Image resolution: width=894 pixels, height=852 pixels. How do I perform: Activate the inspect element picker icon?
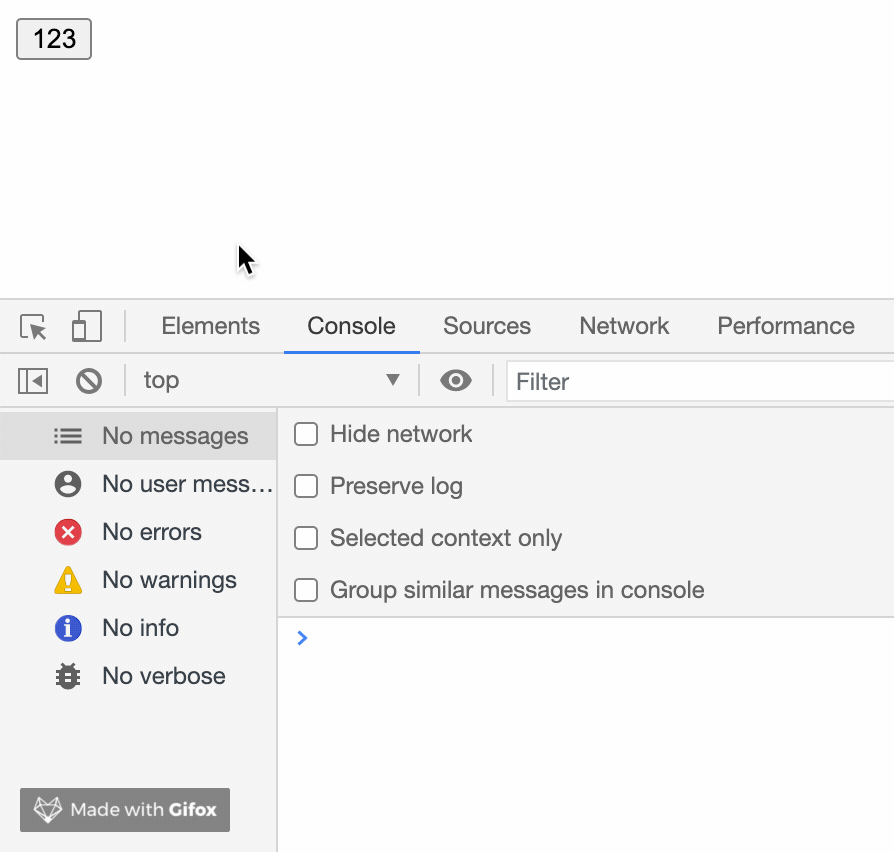pyautogui.click(x=33, y=327)
